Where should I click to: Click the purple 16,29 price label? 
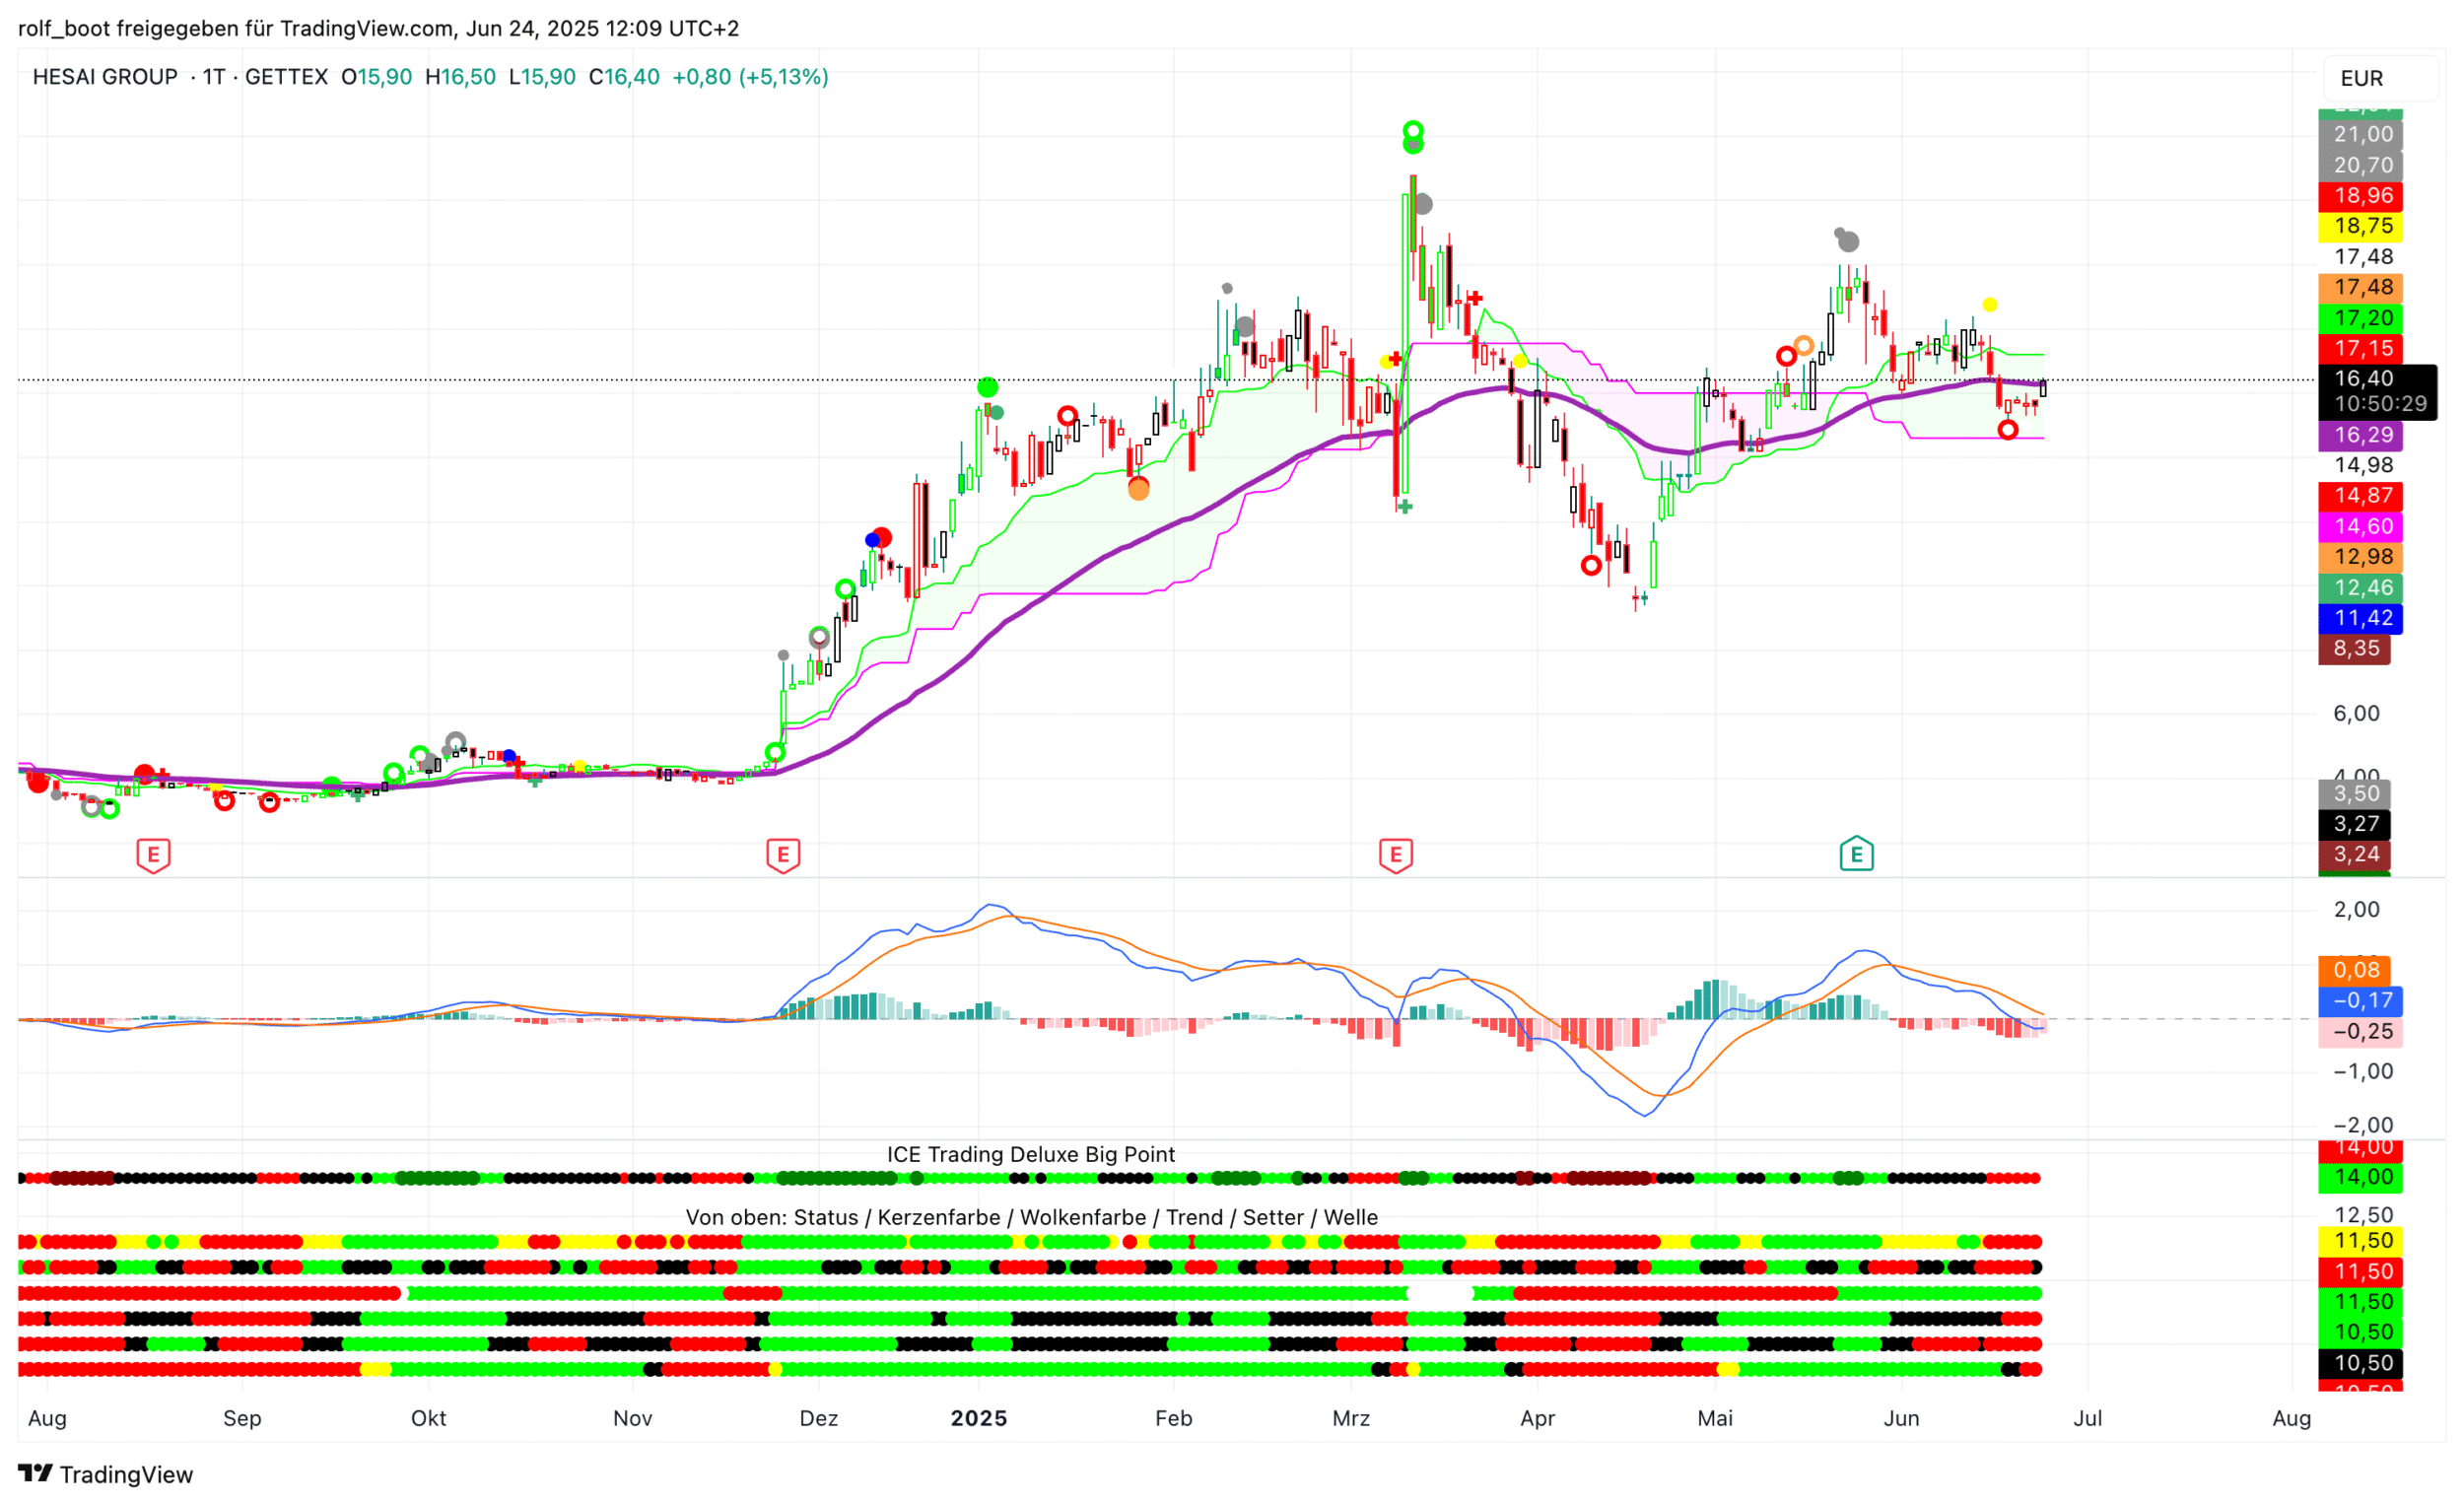point(2362,435)
